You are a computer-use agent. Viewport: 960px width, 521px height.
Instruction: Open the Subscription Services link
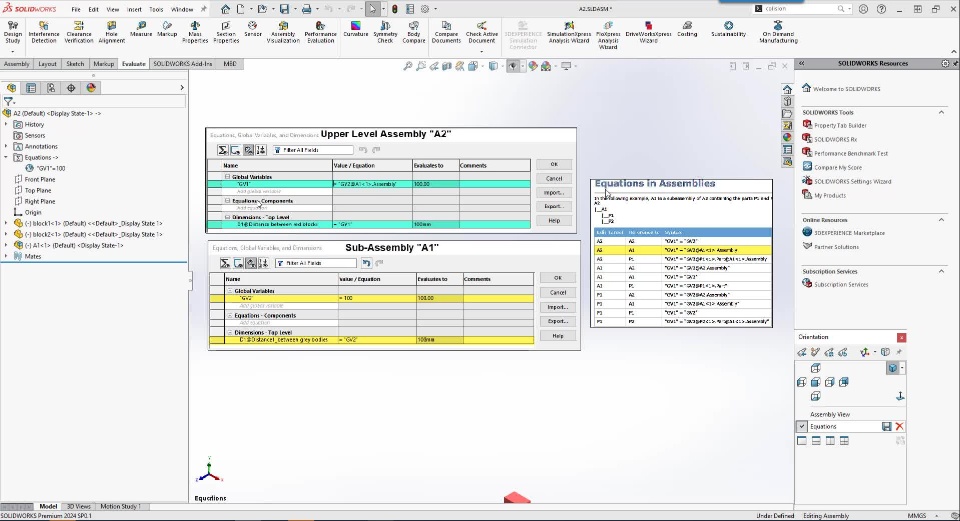point(841,285)
